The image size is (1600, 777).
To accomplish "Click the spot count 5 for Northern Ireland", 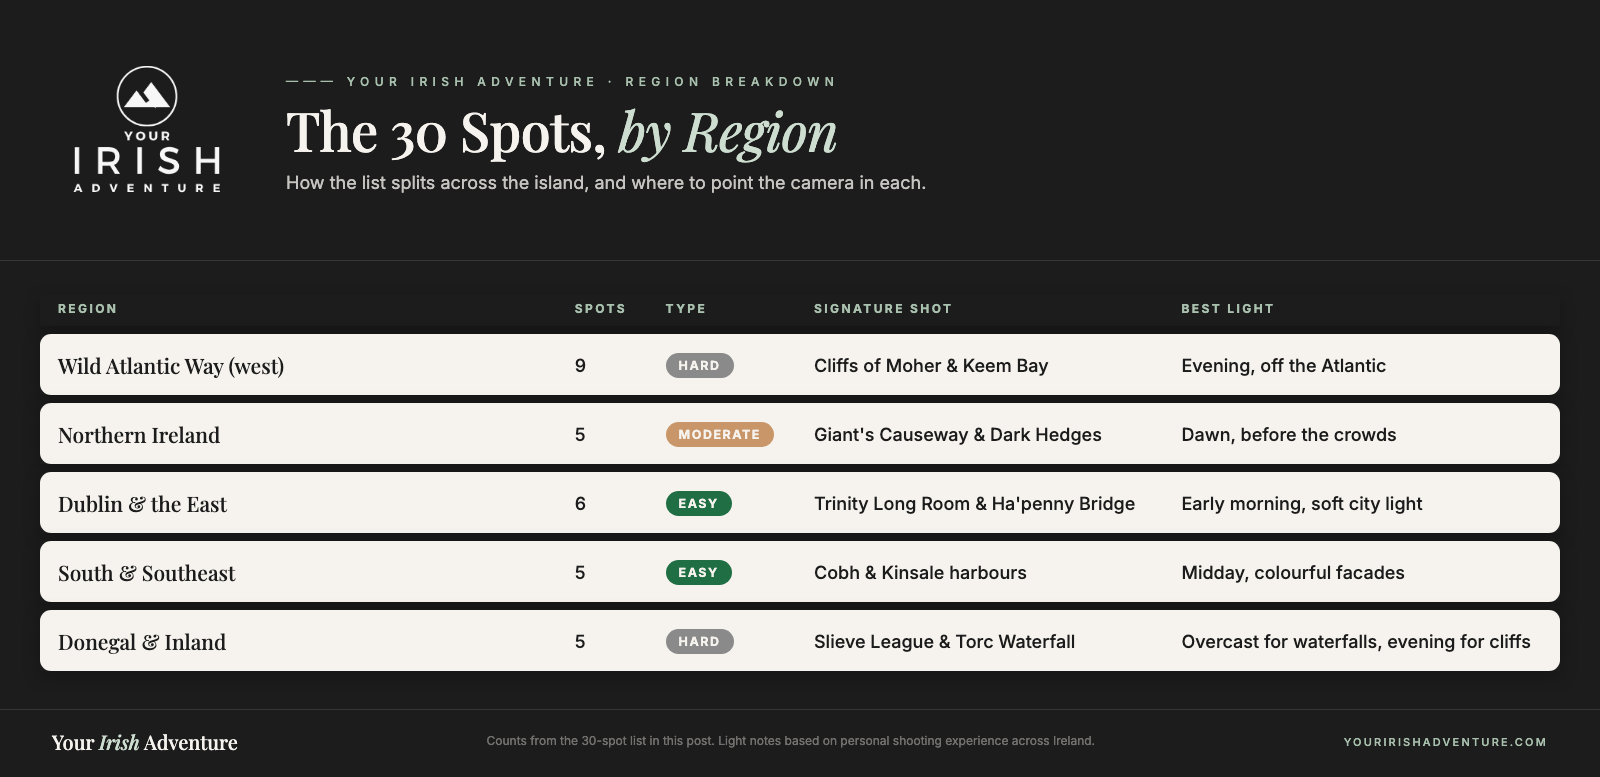I will pyautogui.click(x=580, y=435).
